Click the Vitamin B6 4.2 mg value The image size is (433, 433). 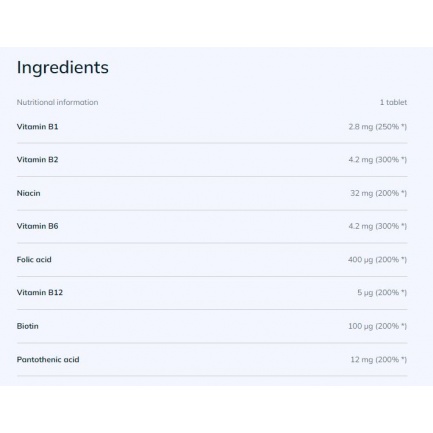point(378,226)
